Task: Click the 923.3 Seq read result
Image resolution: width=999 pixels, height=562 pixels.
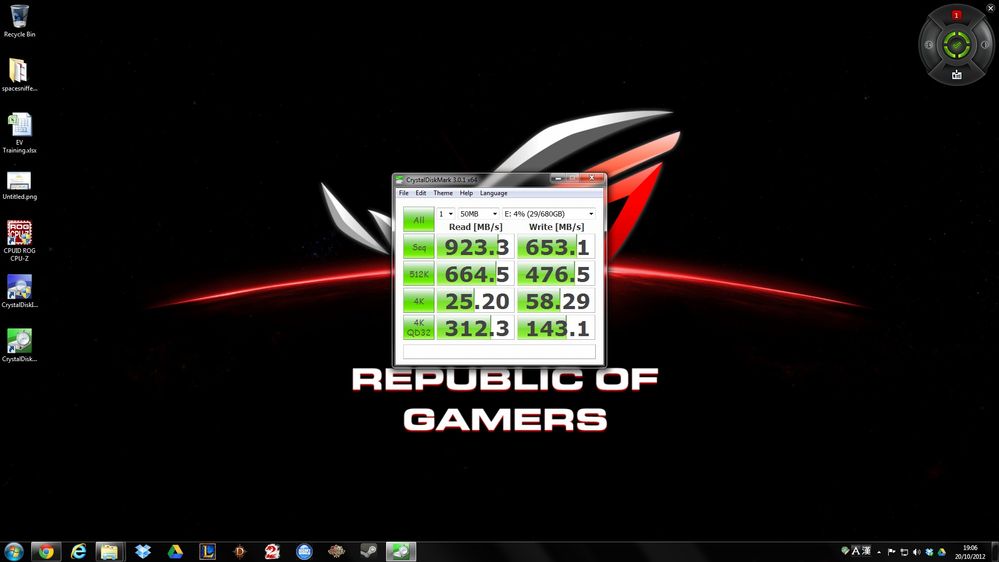Action: (475, 247)
